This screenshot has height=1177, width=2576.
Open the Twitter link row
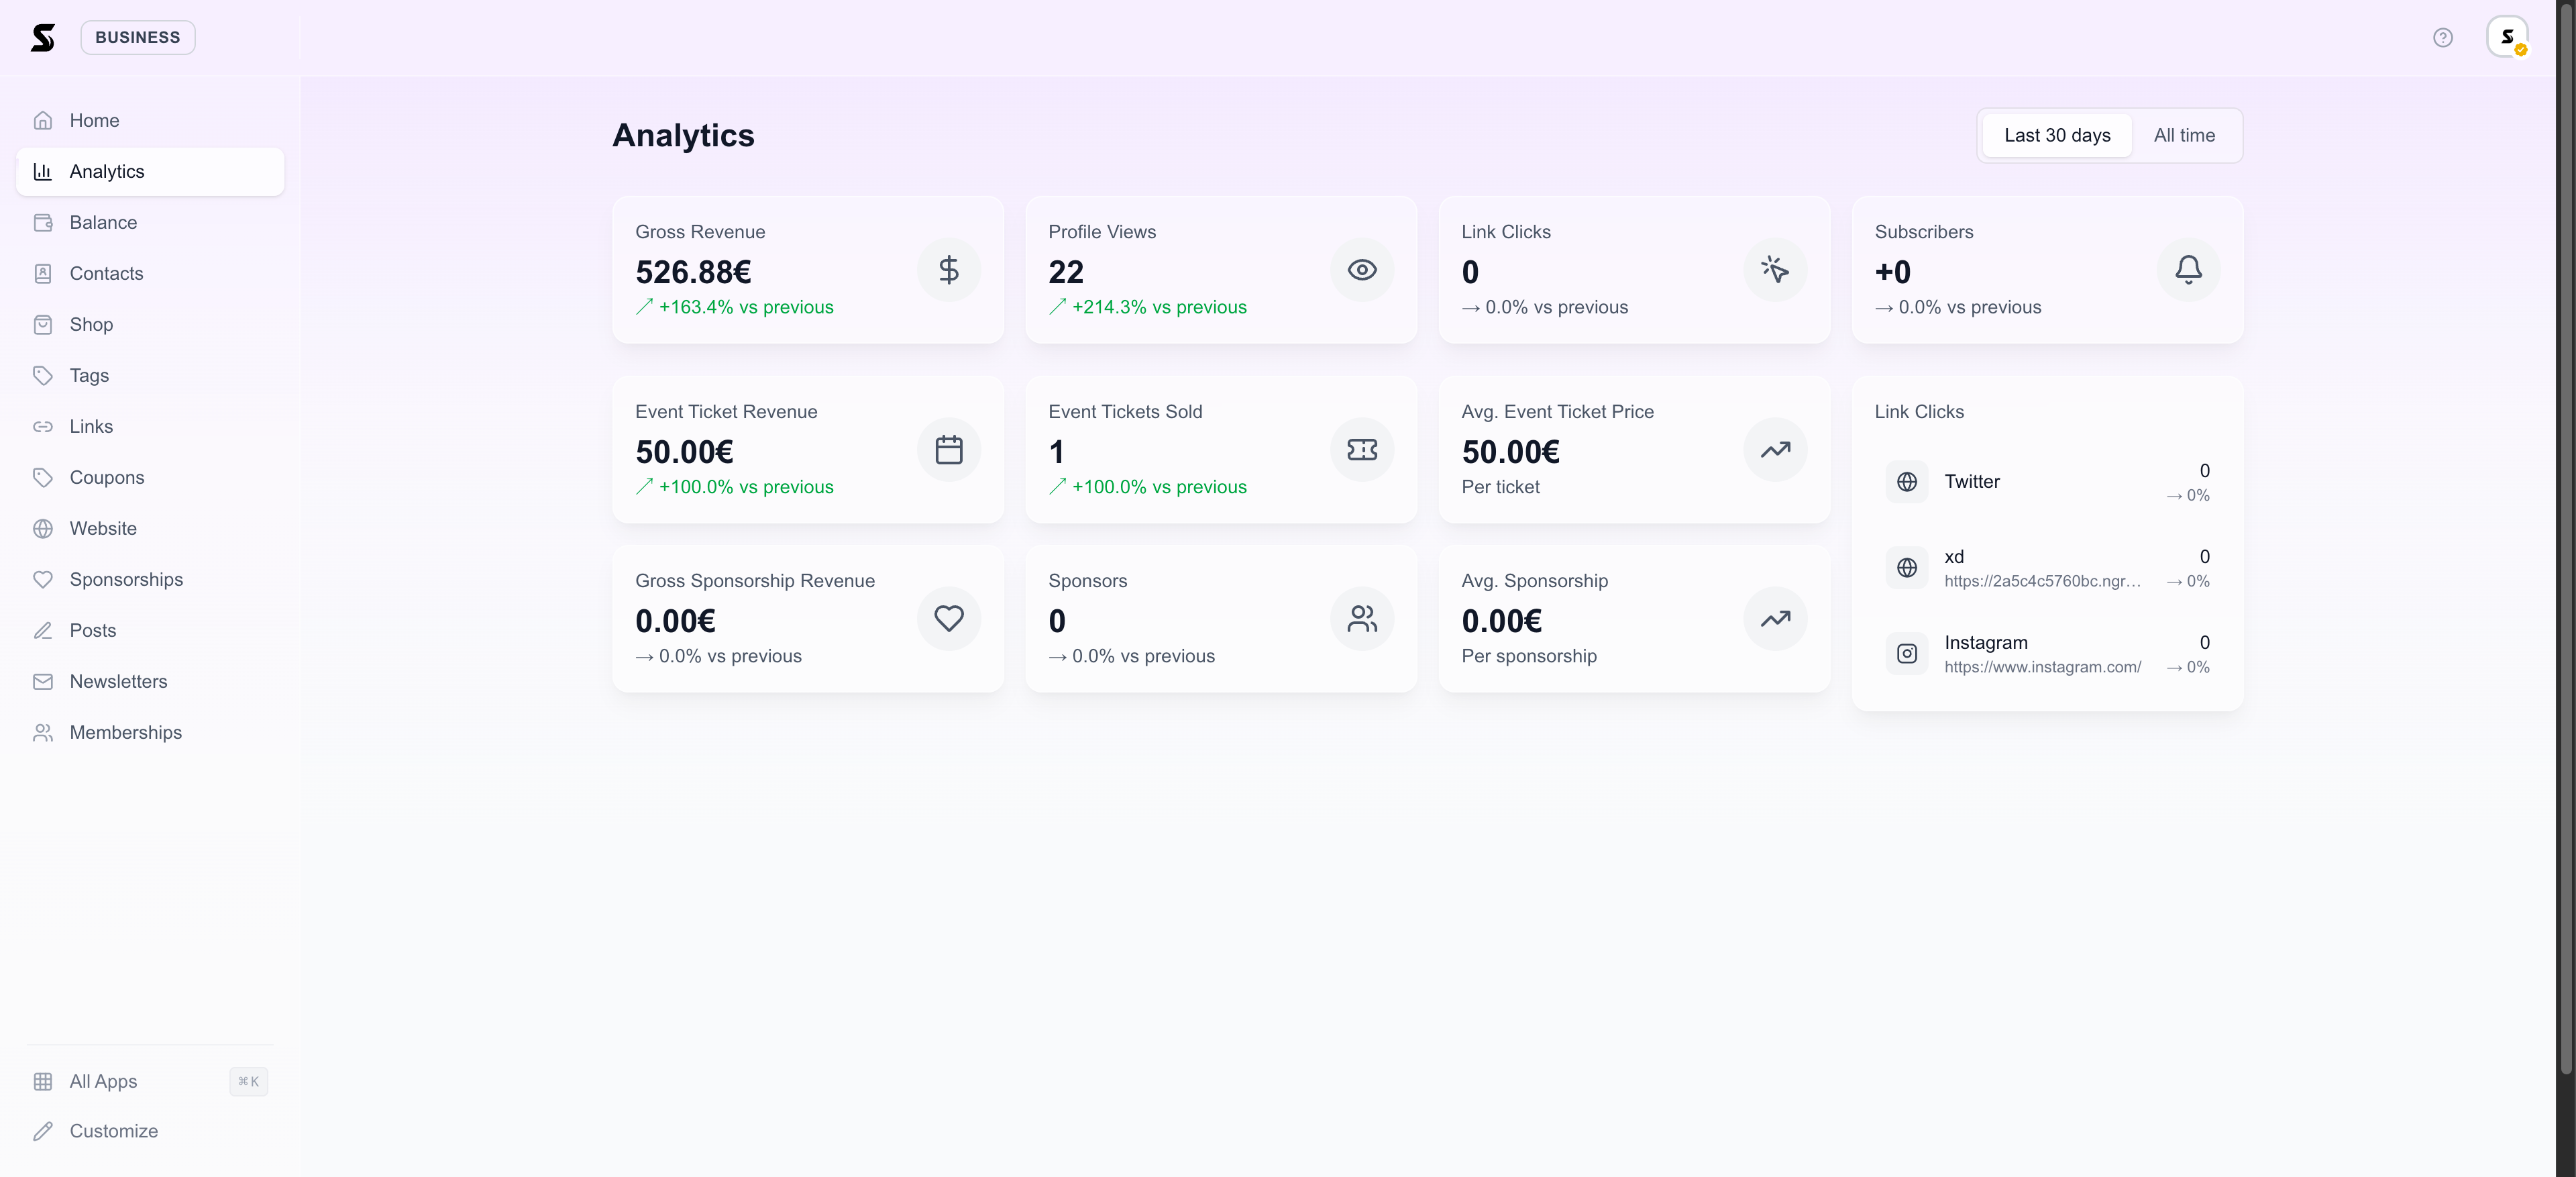pyautogui.click(x=2046, y=482)
